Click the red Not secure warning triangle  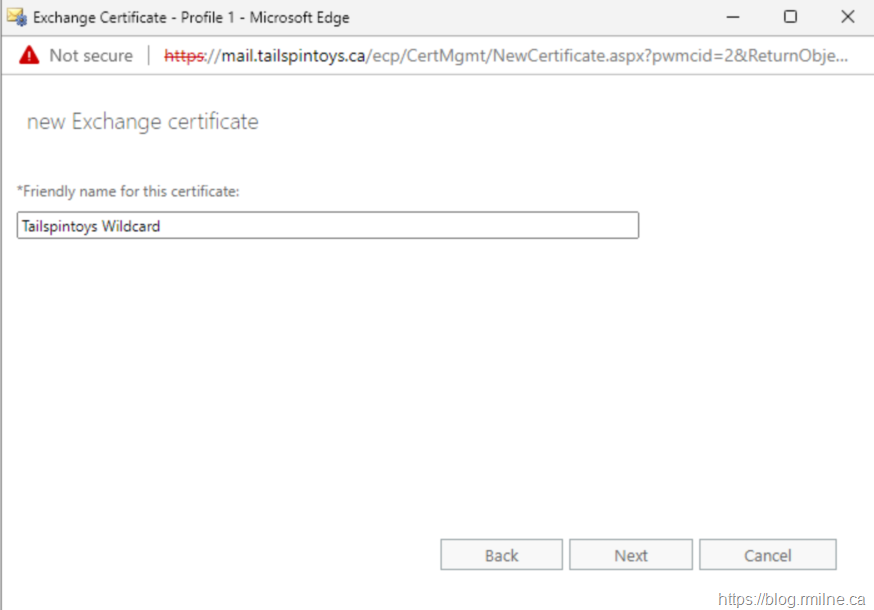[29, 56]
